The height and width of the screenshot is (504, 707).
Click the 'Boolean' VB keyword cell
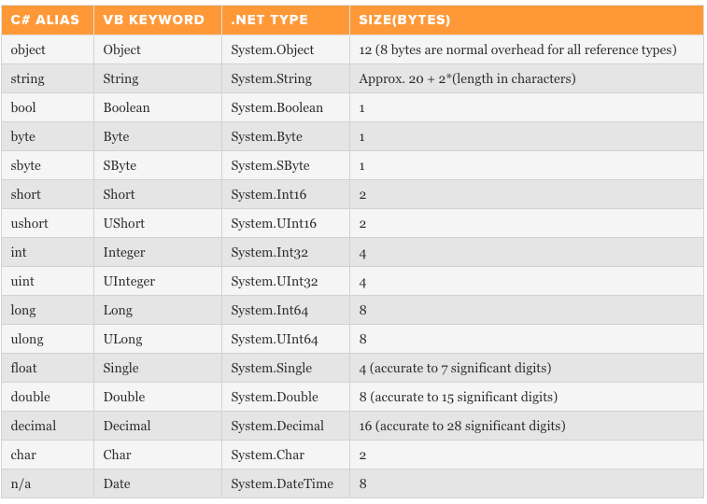pos(127,107)
